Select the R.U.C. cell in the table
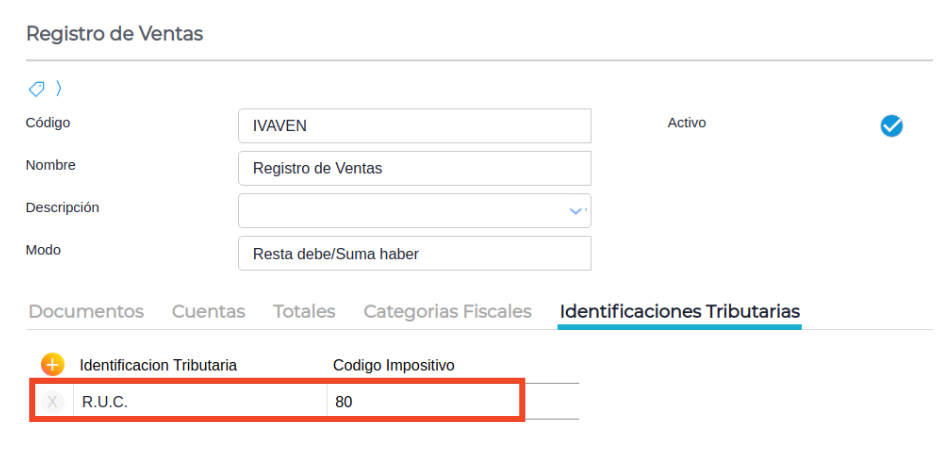This screenshot has width=937, height=462. (200, 402)
